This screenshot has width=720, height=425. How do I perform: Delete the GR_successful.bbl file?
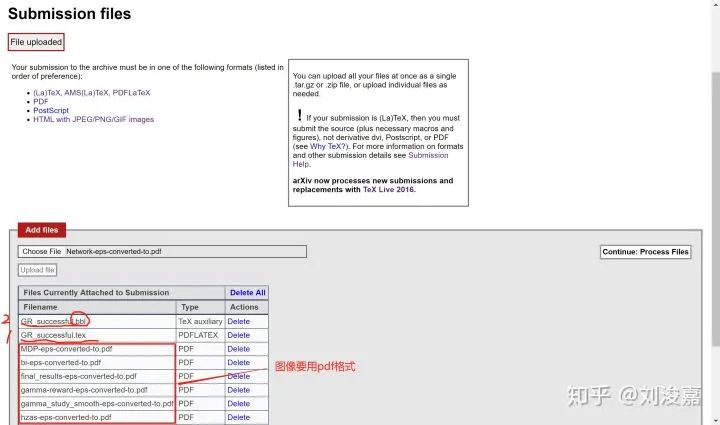(238, 321)
